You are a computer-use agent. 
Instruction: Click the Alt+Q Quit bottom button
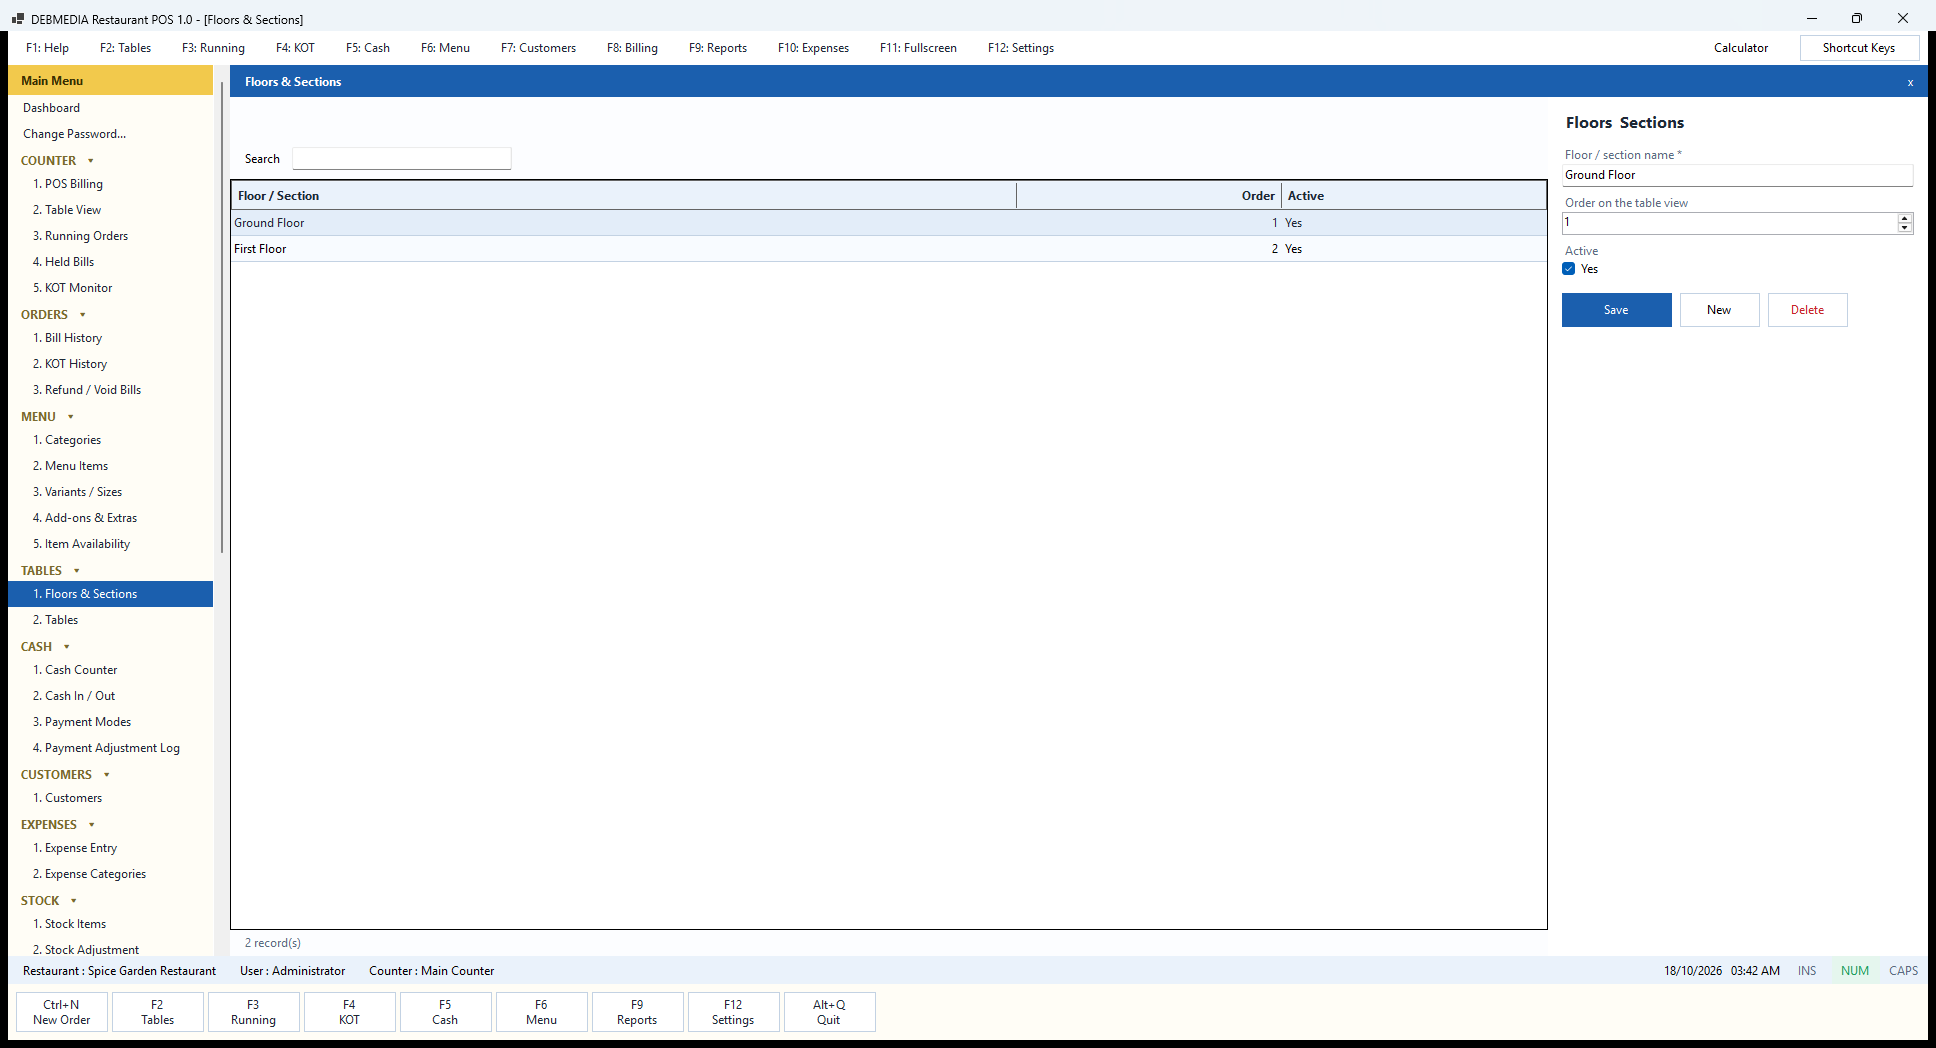[830, 1012]
